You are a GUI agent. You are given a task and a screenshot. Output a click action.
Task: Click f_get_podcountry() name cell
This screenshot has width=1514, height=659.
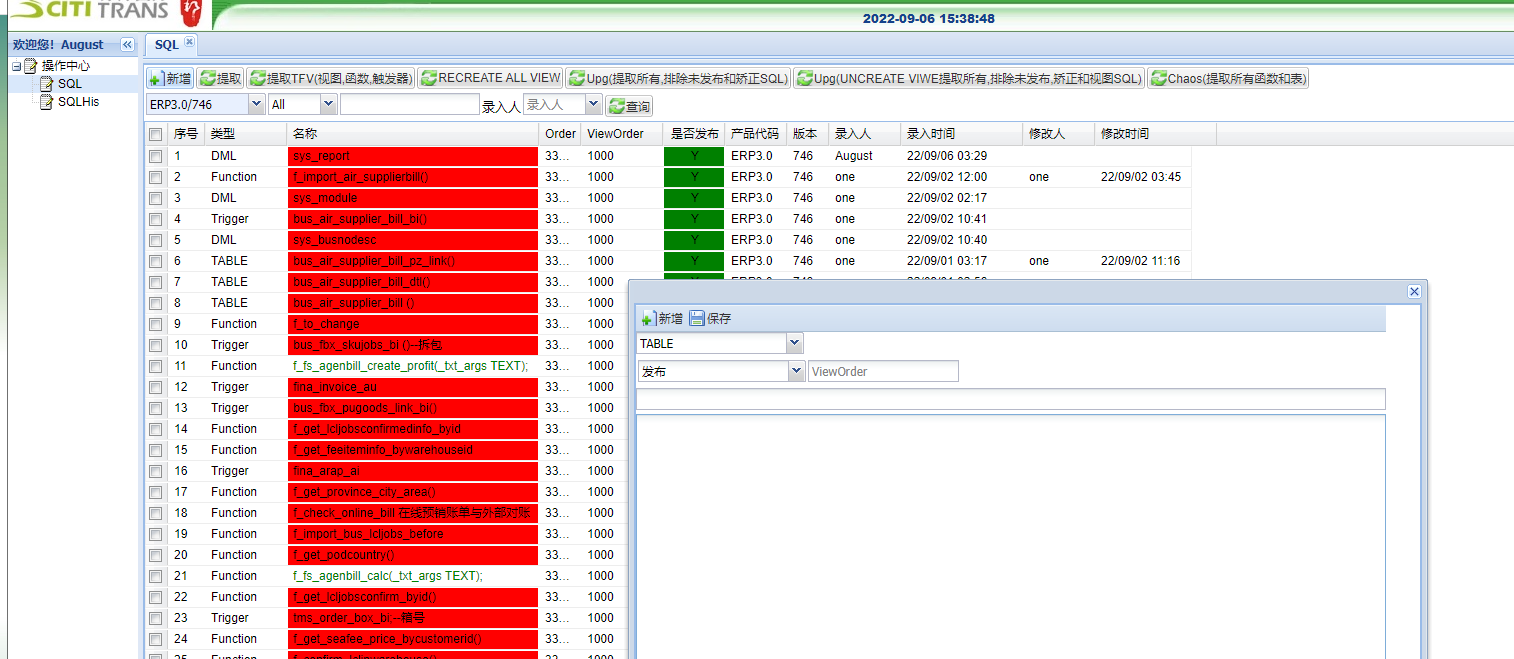click(x=413, y=555)
